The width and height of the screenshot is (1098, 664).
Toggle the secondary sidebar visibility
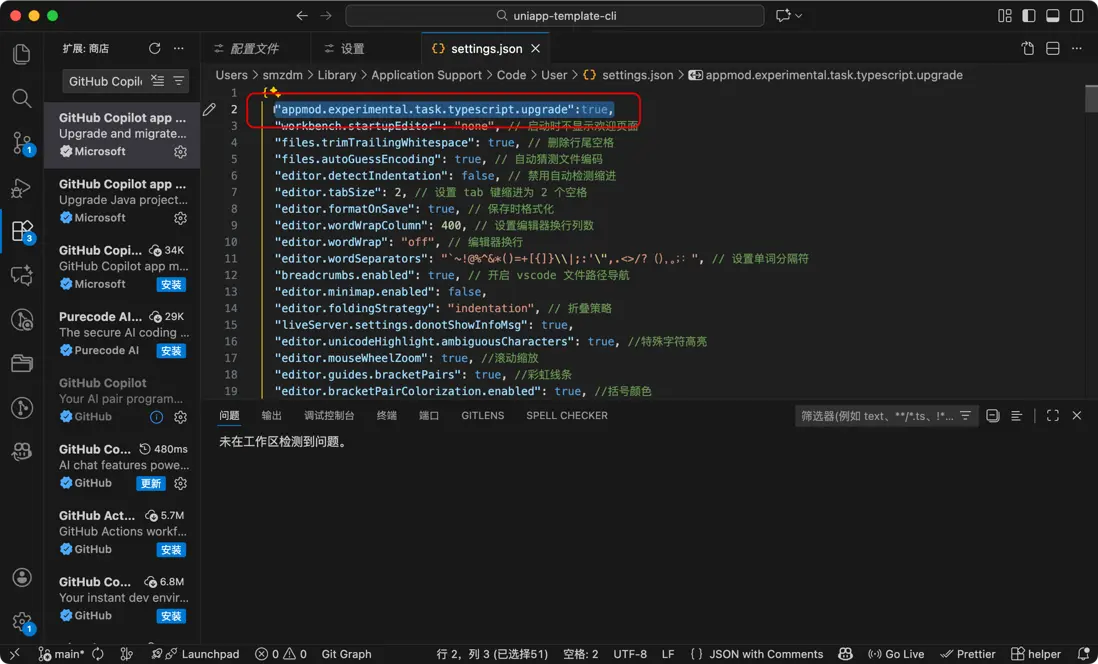[x=1077, y=16]
